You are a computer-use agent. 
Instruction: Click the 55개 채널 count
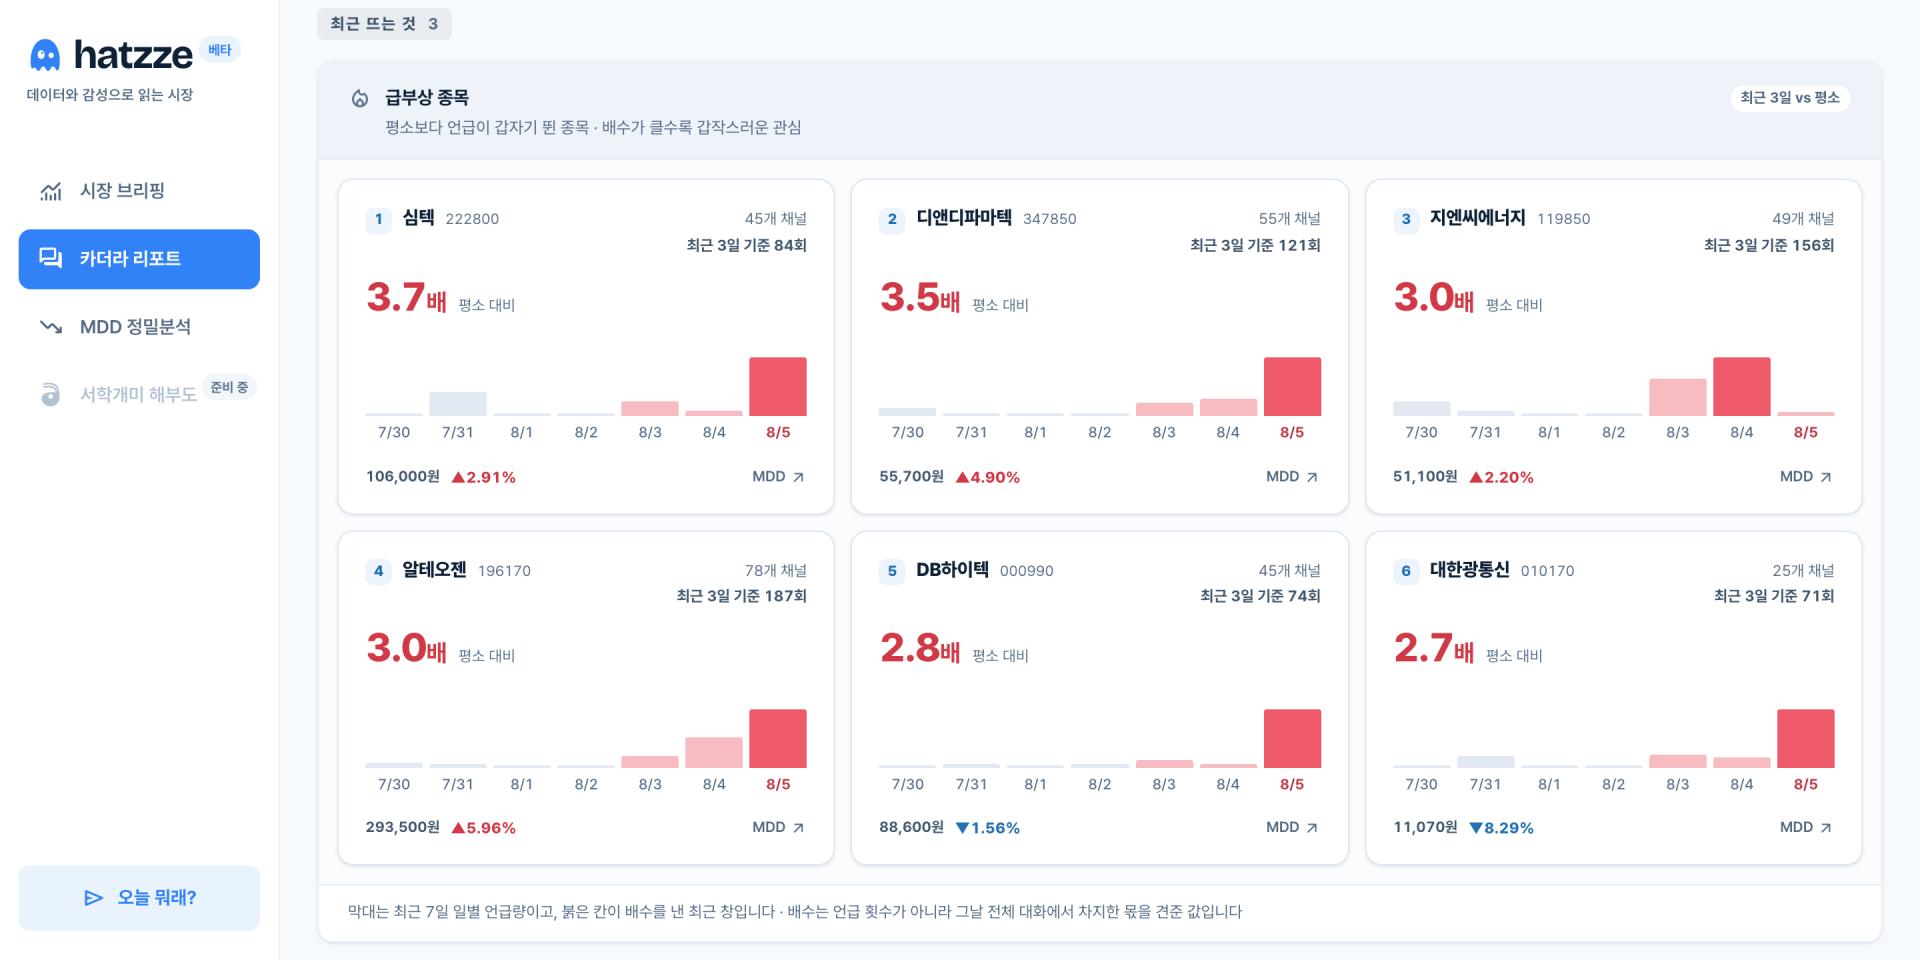[x=1290, y=219]
